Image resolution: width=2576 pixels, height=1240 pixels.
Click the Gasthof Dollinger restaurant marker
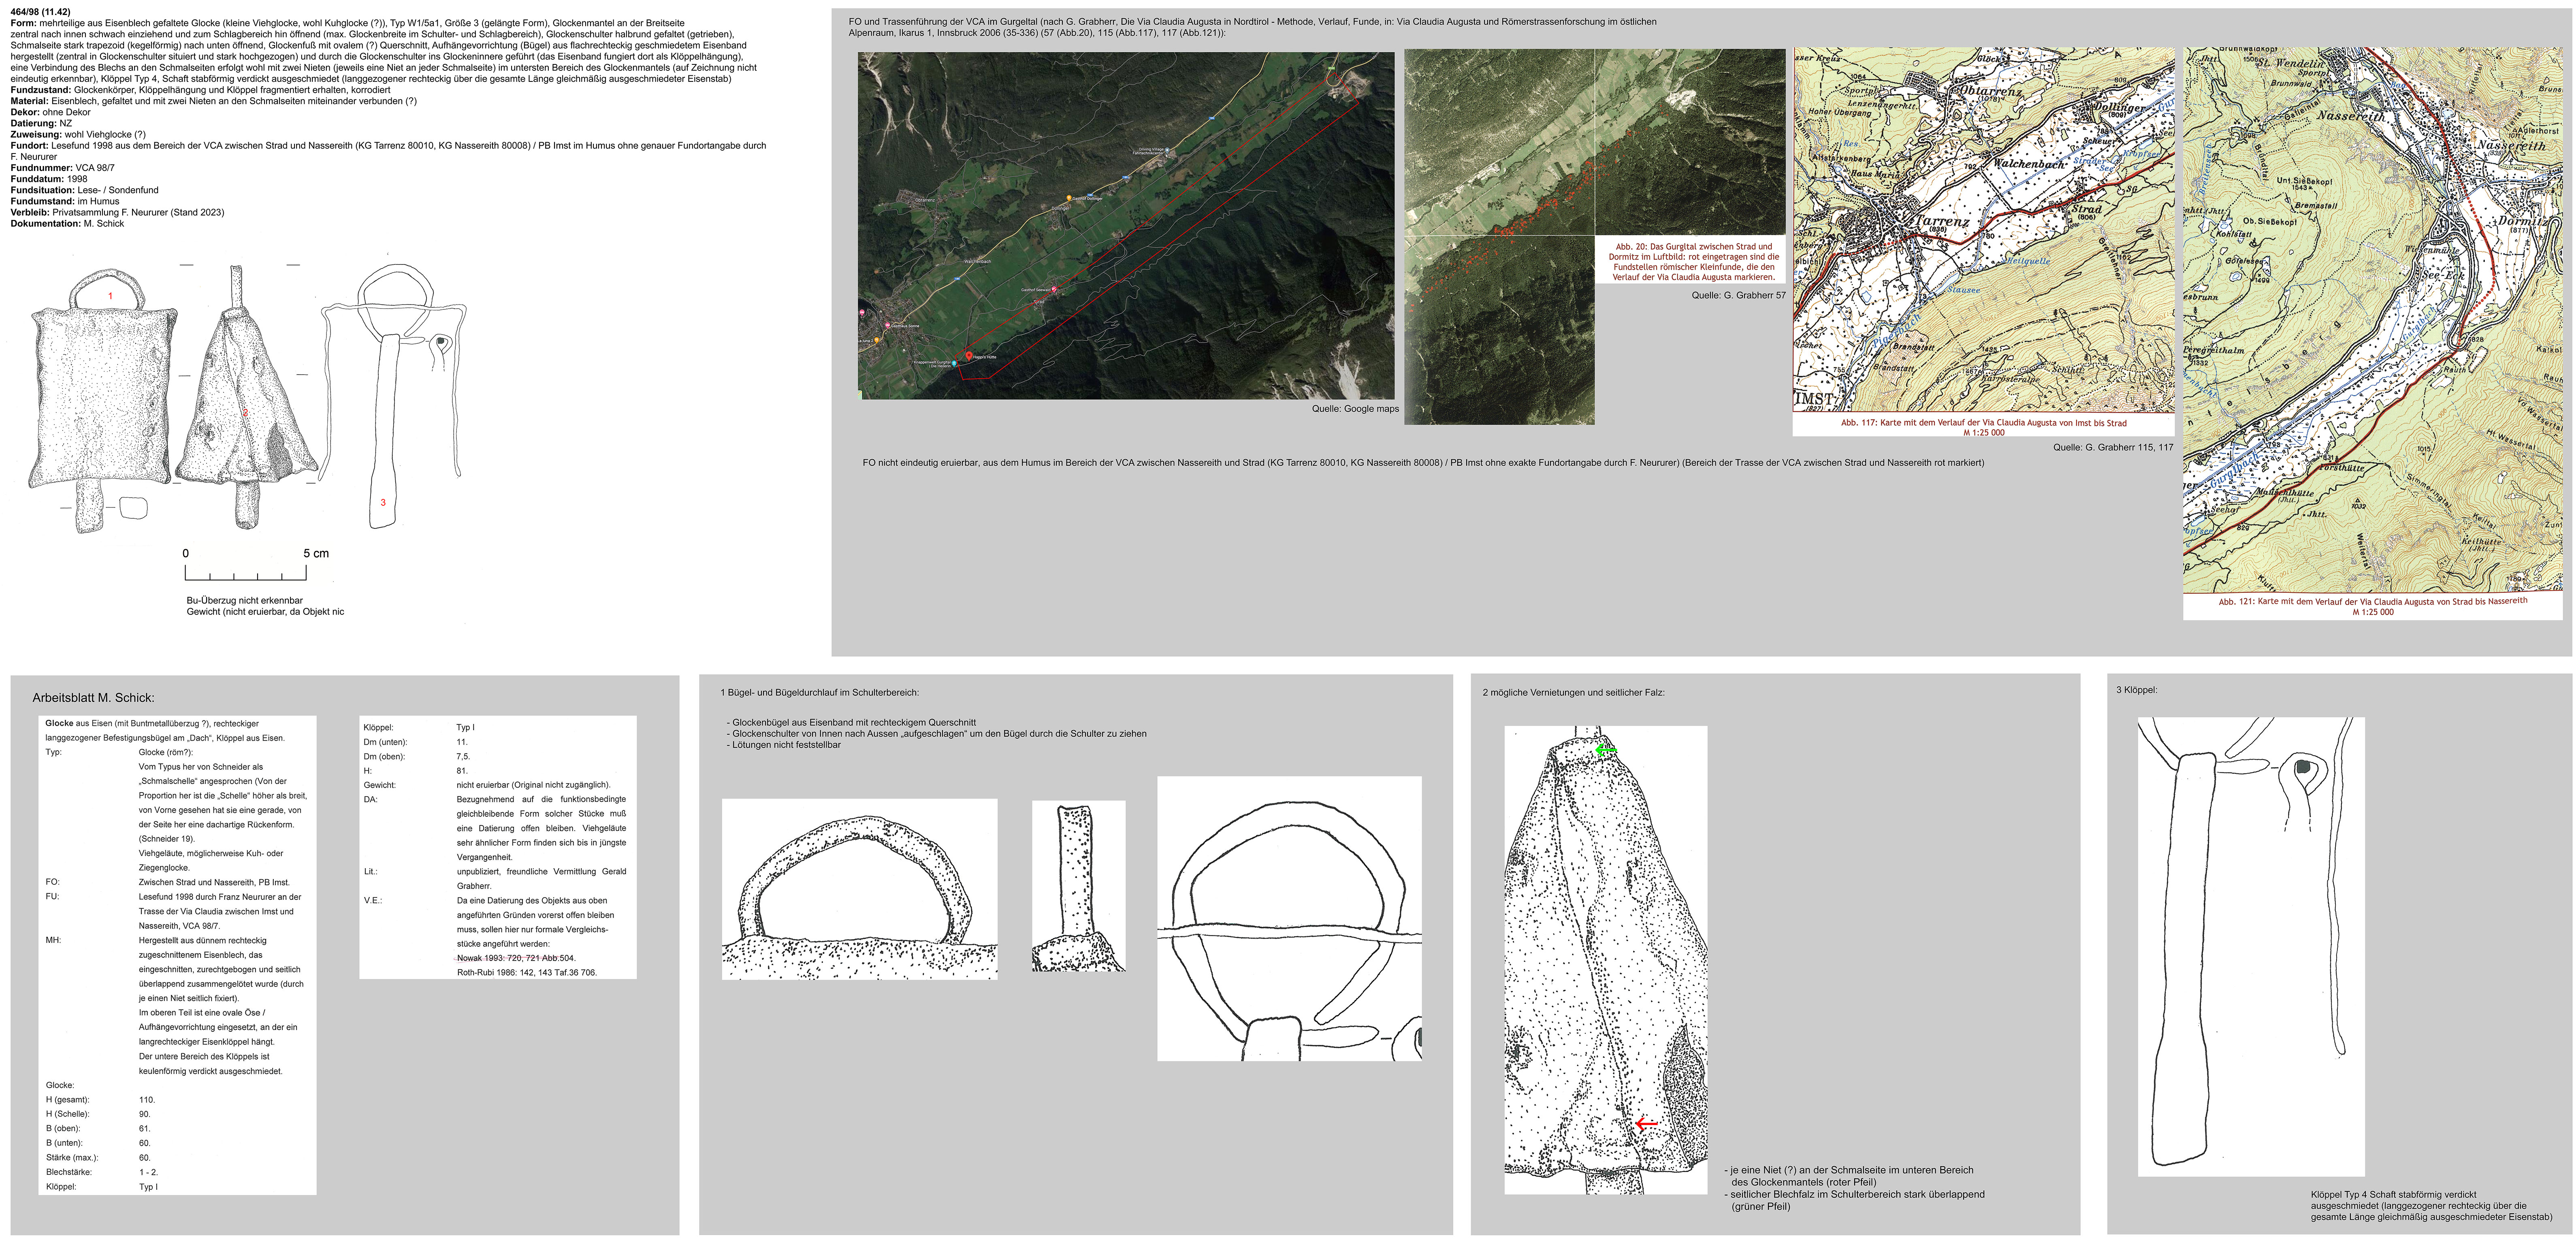(1069, 198)
